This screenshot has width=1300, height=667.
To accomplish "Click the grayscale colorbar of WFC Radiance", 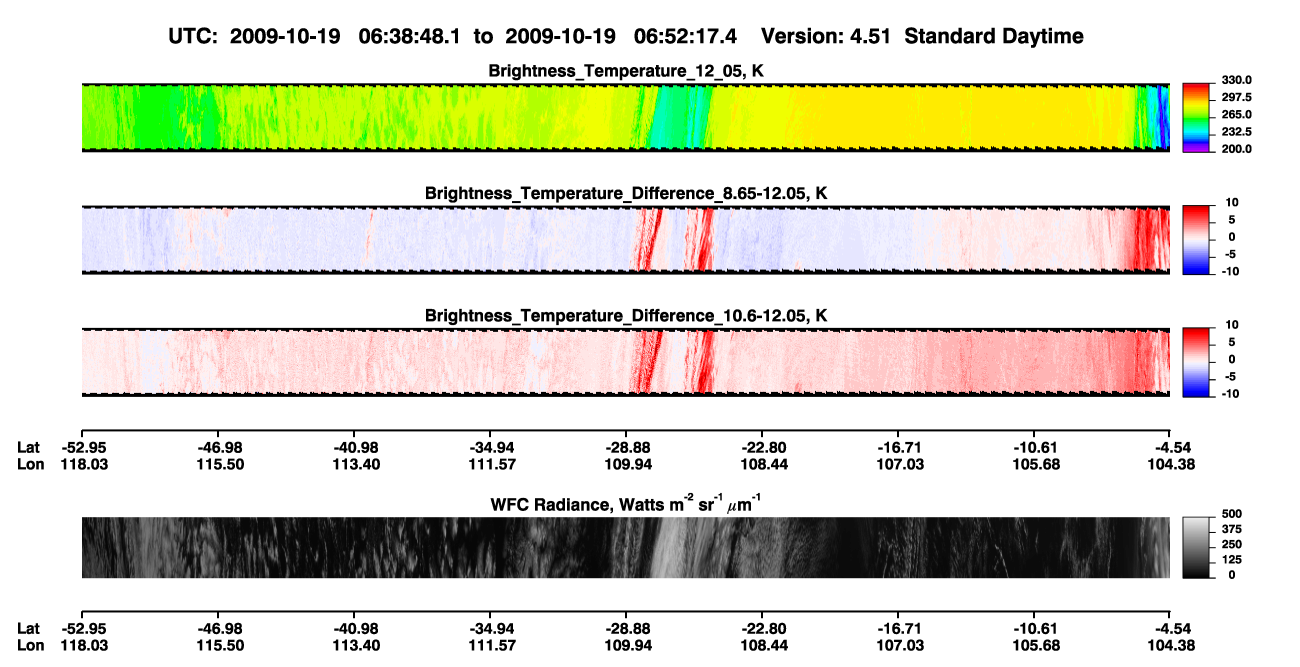I will point(1196,547).
